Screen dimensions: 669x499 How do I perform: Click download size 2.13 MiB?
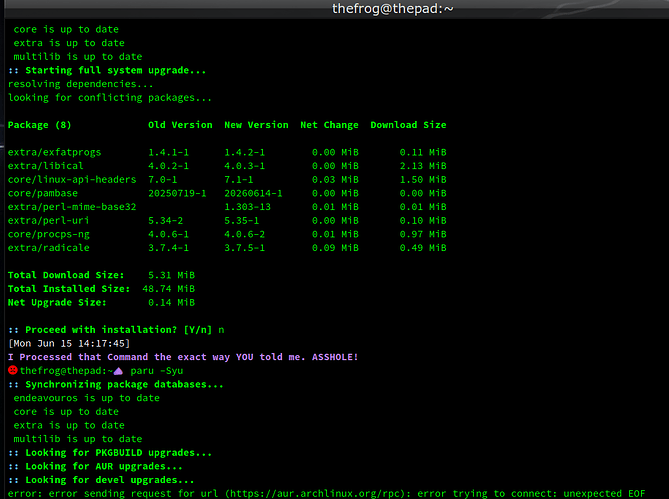(423, 166)
